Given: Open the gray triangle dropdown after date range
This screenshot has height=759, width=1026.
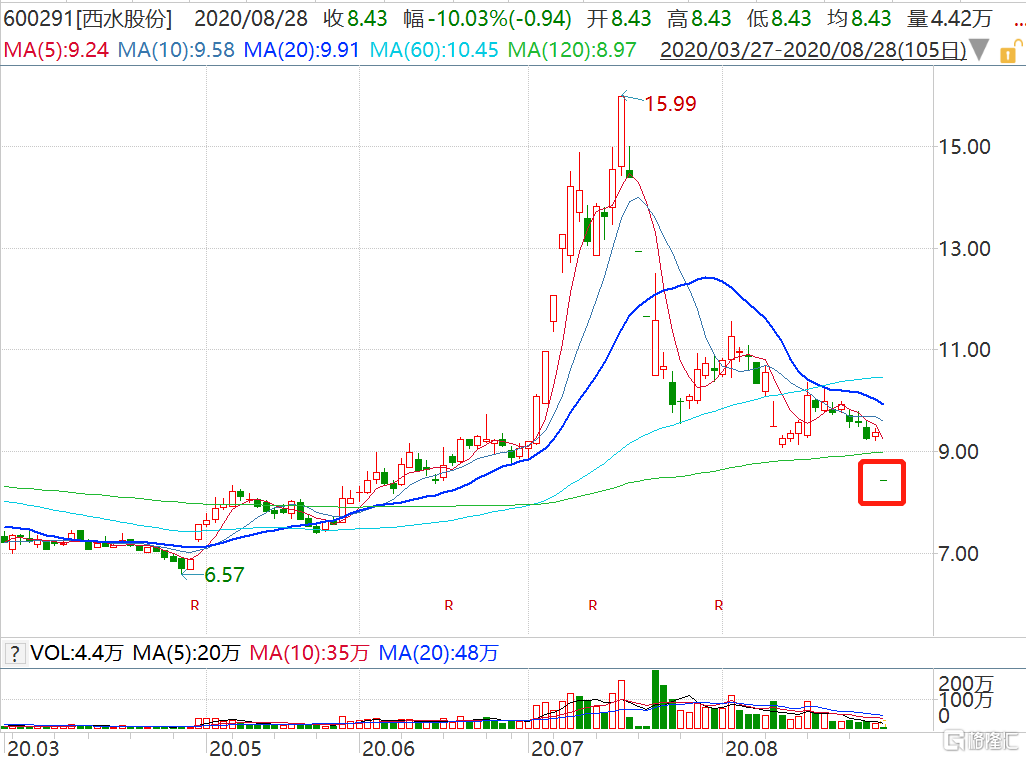Looking at the screenshot, I should click(980, 48).
